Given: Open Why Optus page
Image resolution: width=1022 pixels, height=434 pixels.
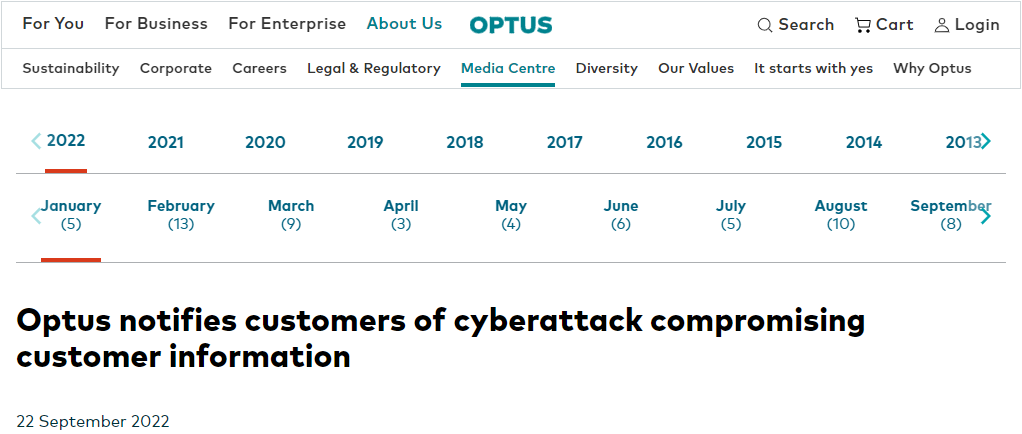Looking at the screenshot, I should pos(932,68).
